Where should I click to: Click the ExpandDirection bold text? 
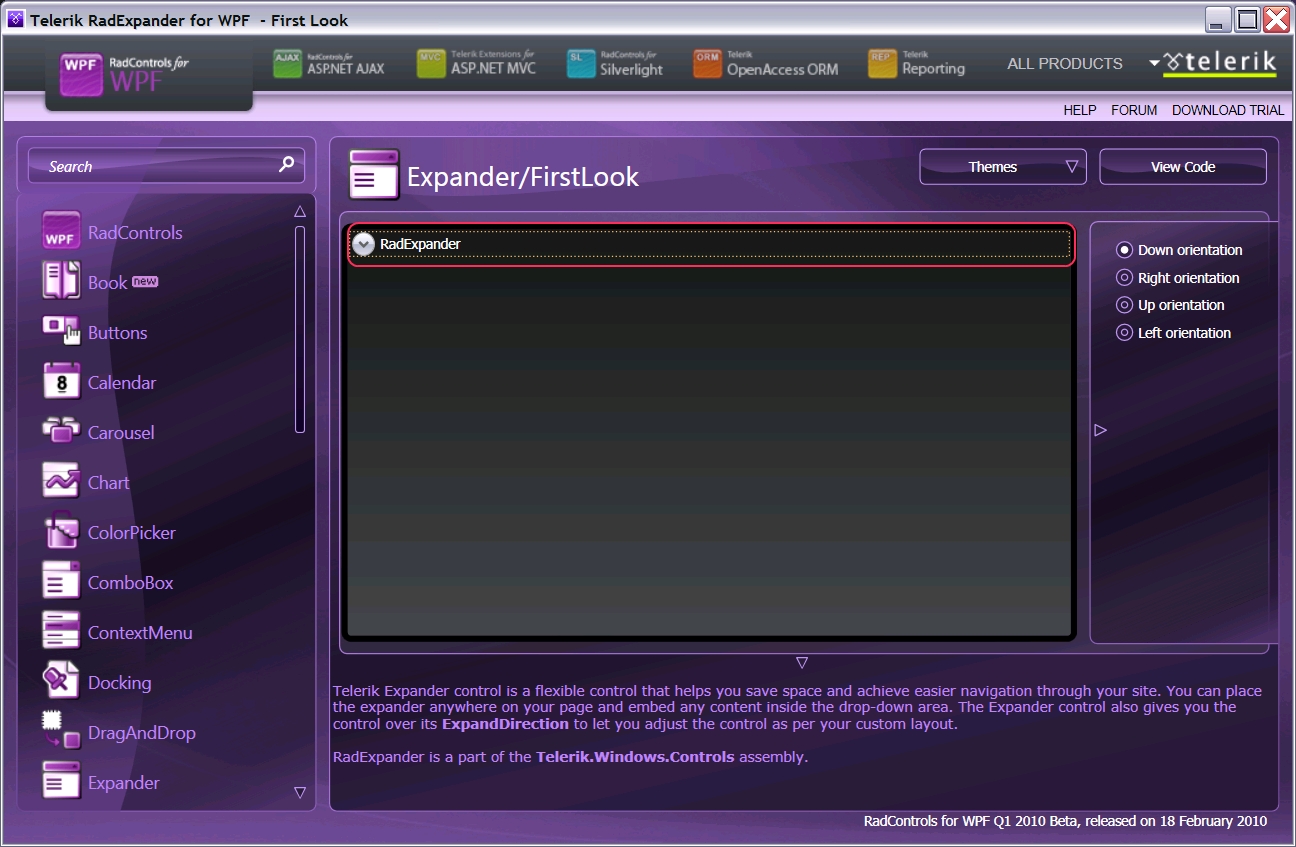(x=505, y=724)
